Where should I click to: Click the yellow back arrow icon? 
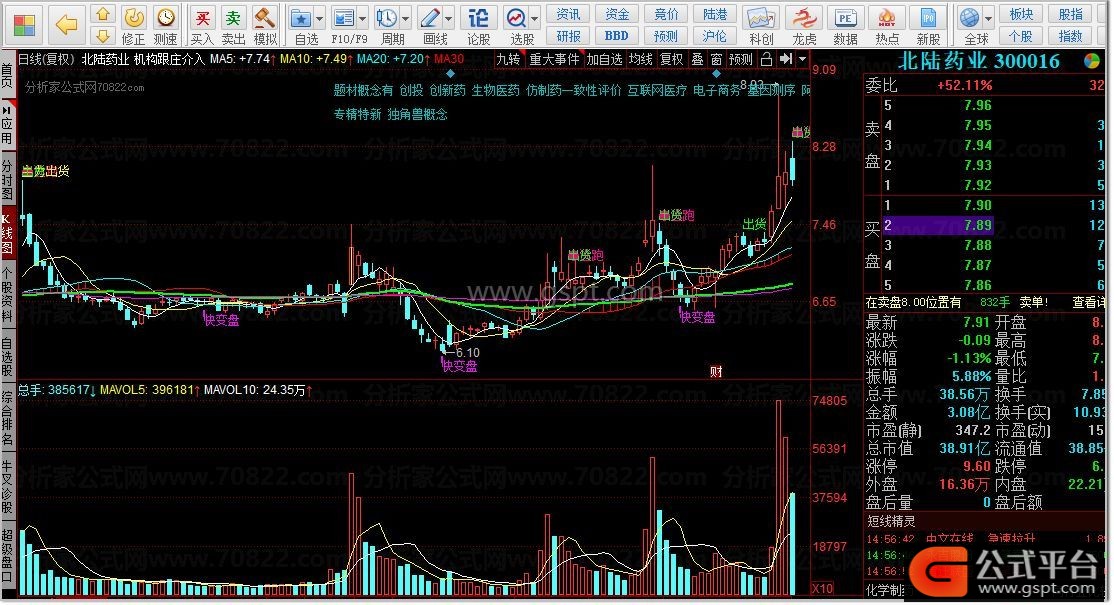pyautogui.click(x=67, y=25)
